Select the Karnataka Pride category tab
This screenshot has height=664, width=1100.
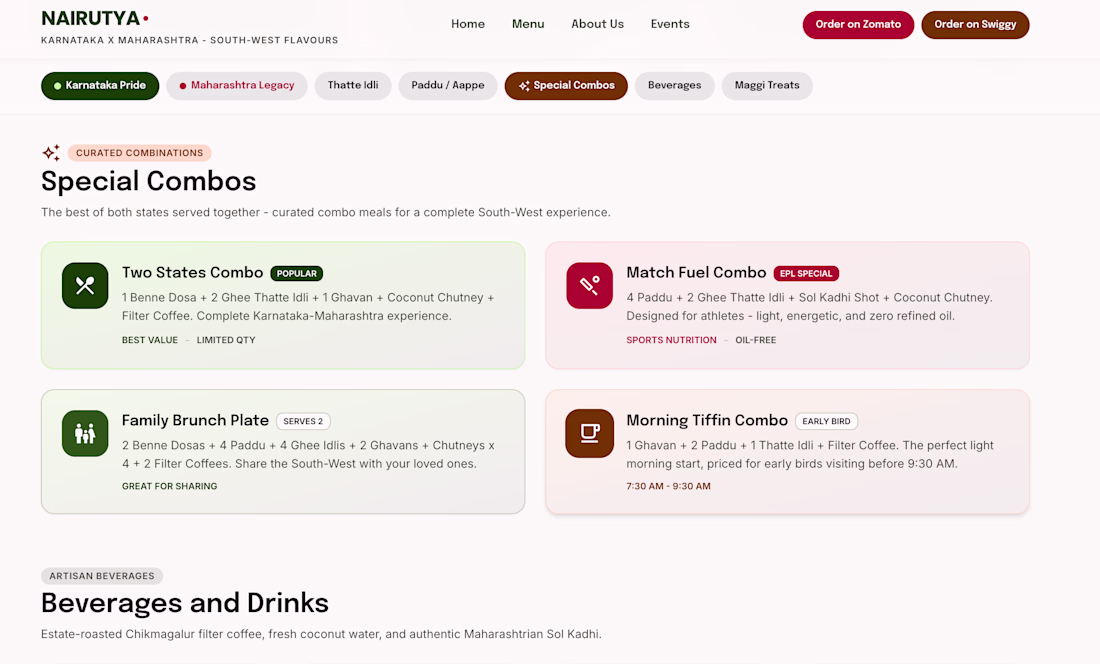point(100,86)
